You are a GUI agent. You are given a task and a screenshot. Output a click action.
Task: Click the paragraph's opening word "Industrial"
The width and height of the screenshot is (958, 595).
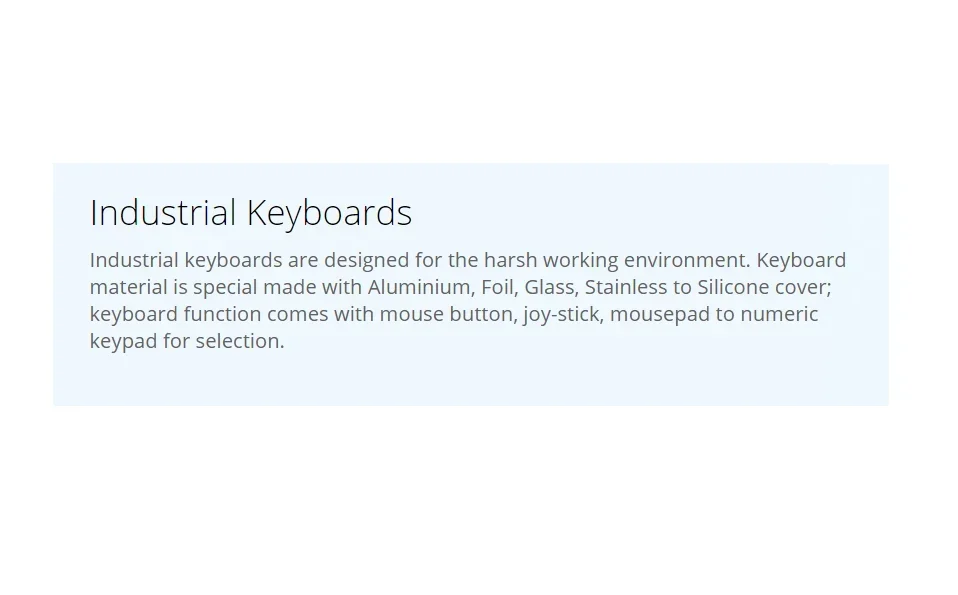click(x=134, y=260)
